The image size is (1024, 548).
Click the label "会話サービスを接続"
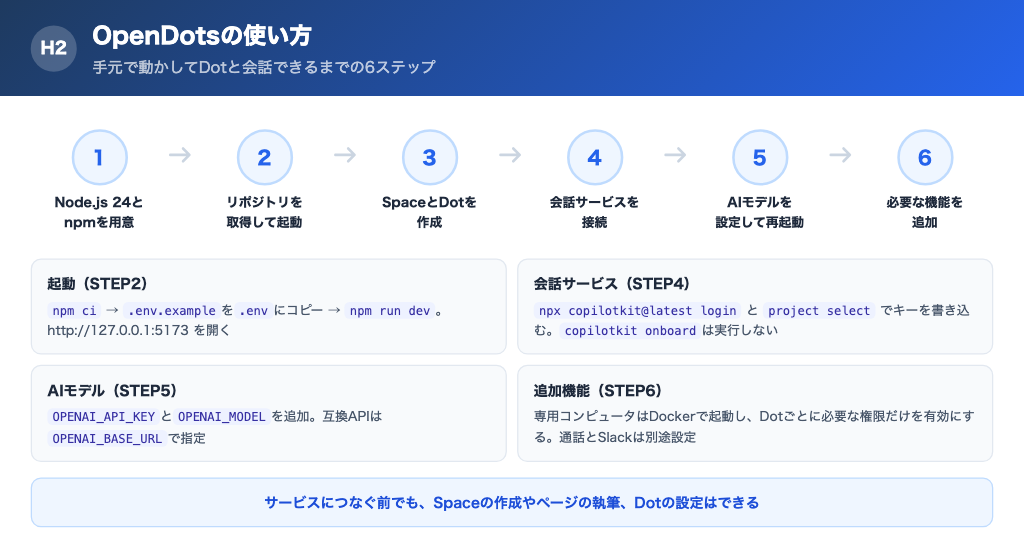pyautogui.click(x=594, y=212)
